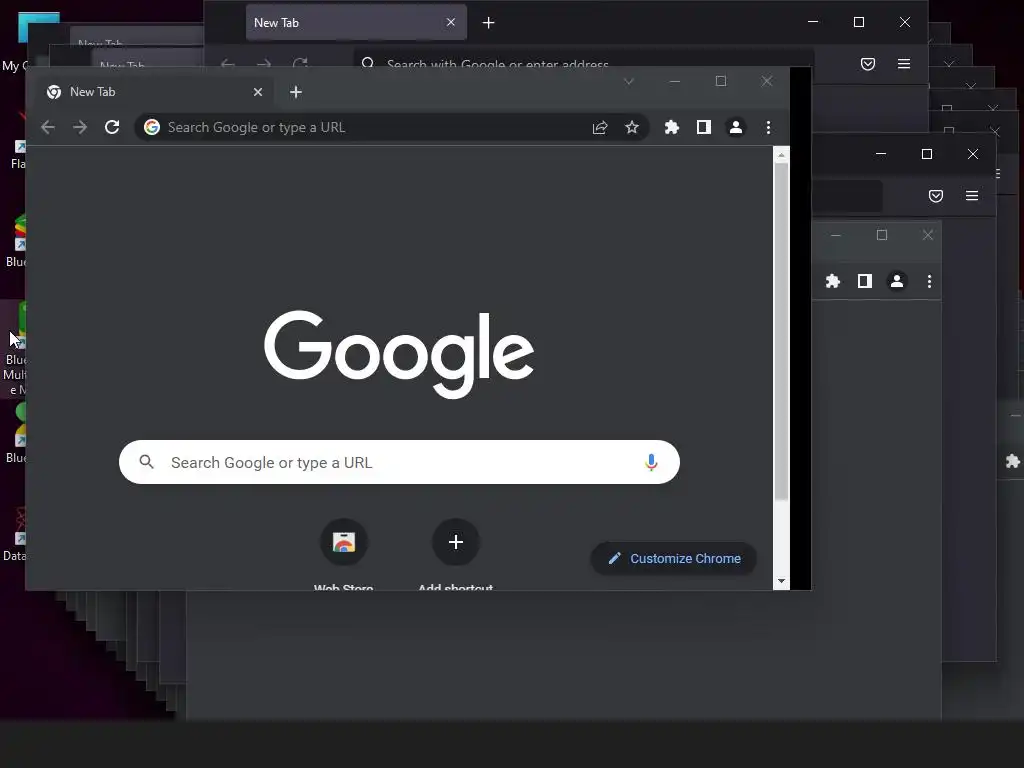Open profile avatar in background Chrome window

pos(897,281)
